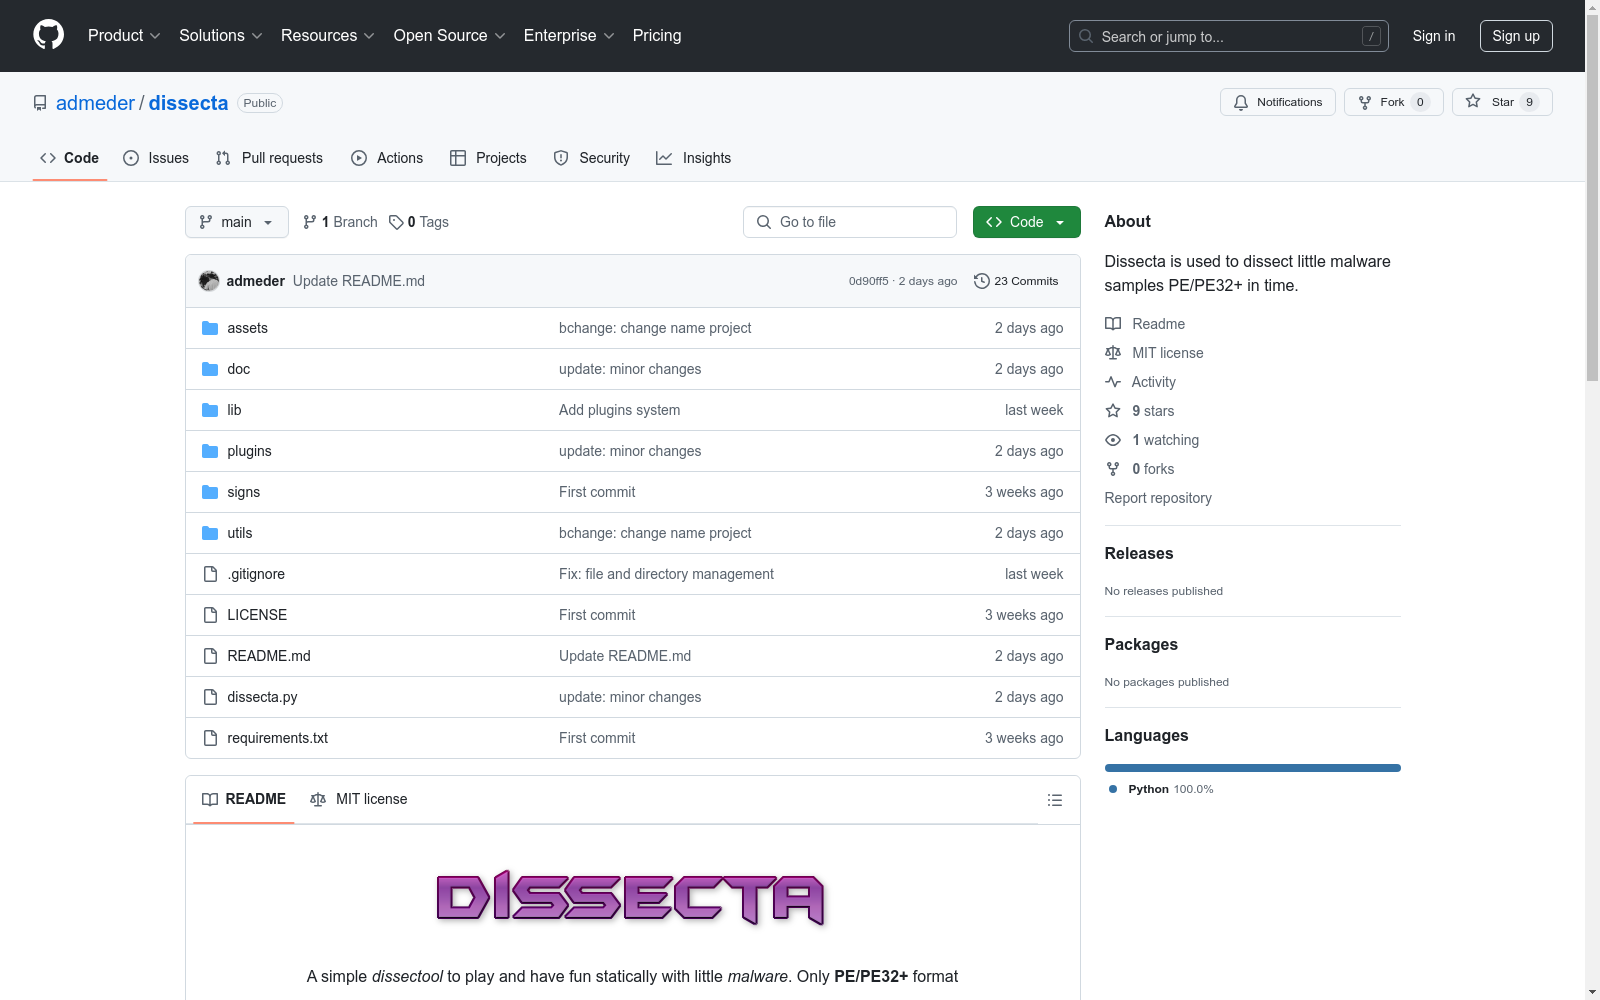1600x1000 pixels.
Task: Click the Packages heading link
Action: point(1141,644)
